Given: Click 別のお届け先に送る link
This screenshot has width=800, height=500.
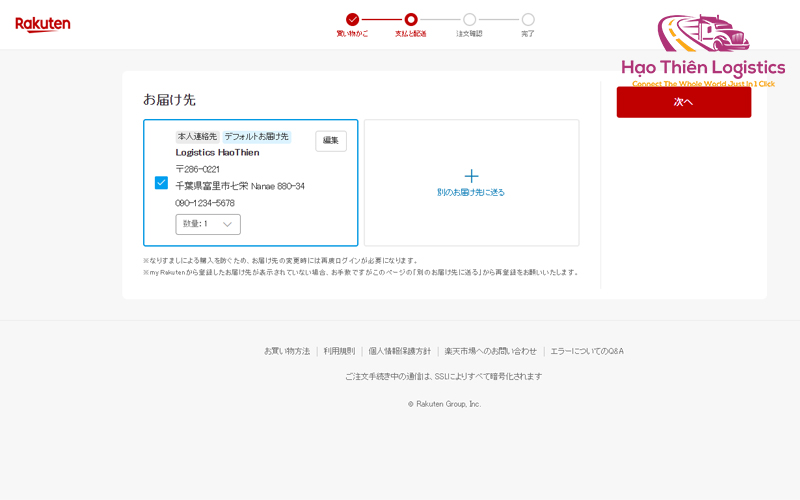Looking at the screenshot, I should pyautogui.click(x=471, y=192).
